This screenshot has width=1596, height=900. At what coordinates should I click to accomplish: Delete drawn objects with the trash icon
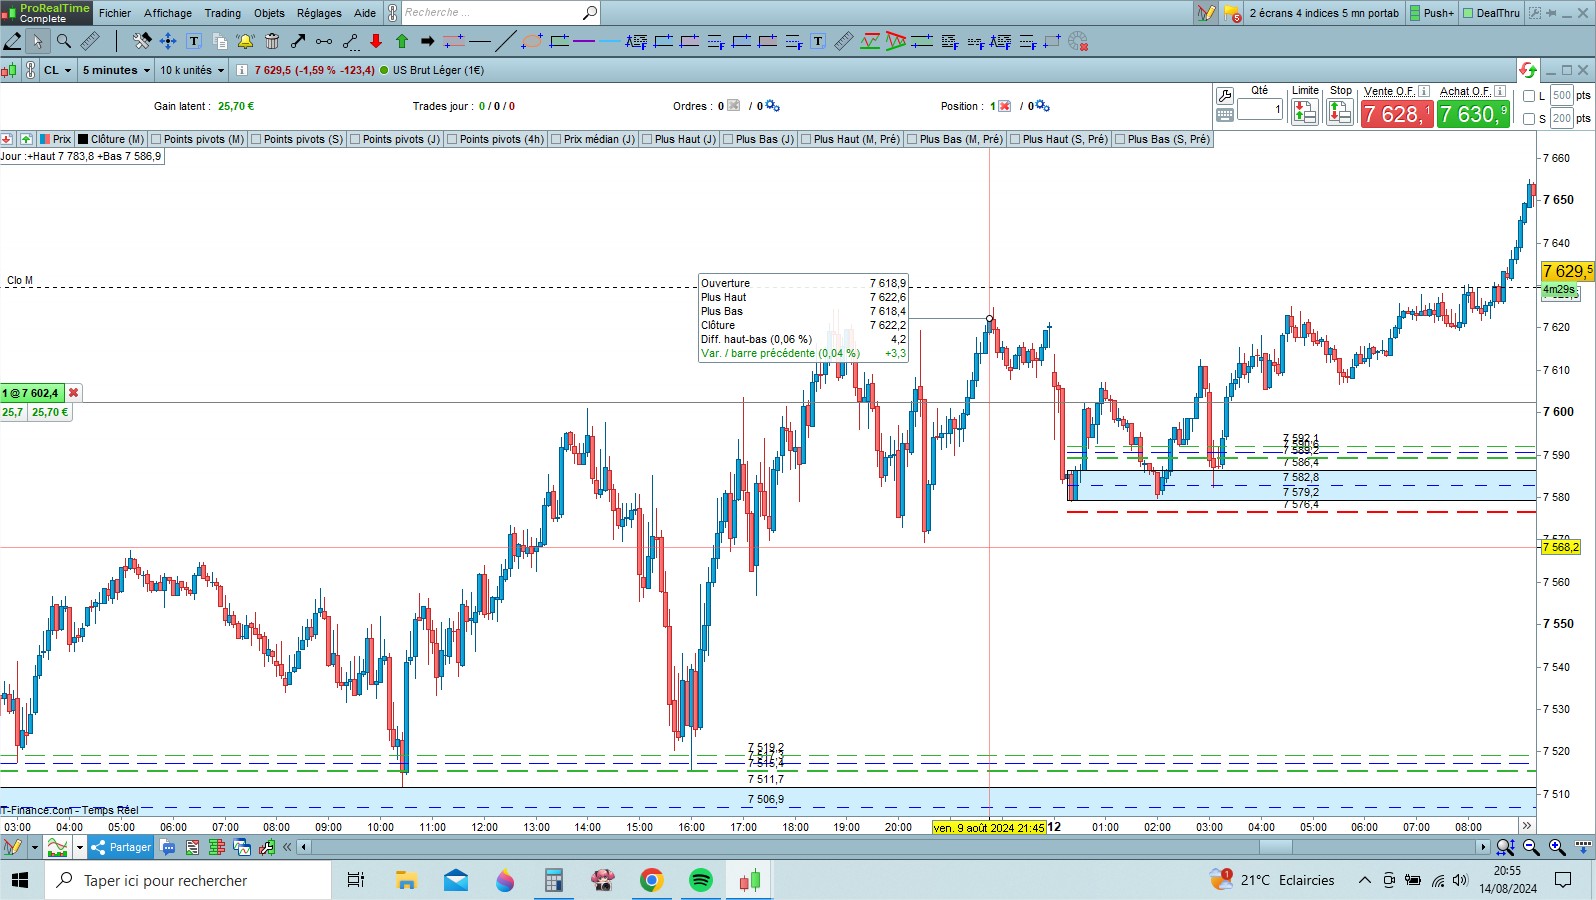[272, 41]
